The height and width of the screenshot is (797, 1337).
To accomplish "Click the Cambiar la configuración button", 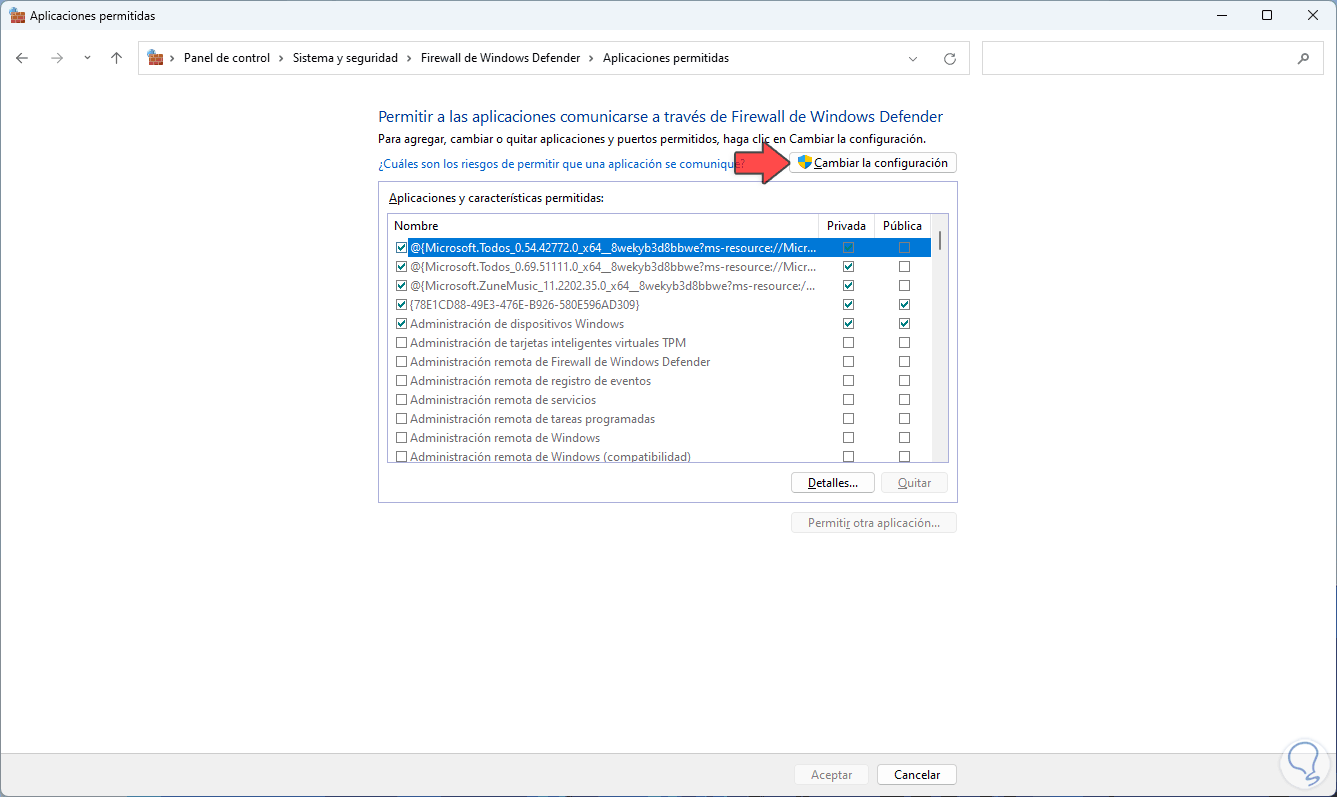I will pyautogui.click(x=873, y=163).
